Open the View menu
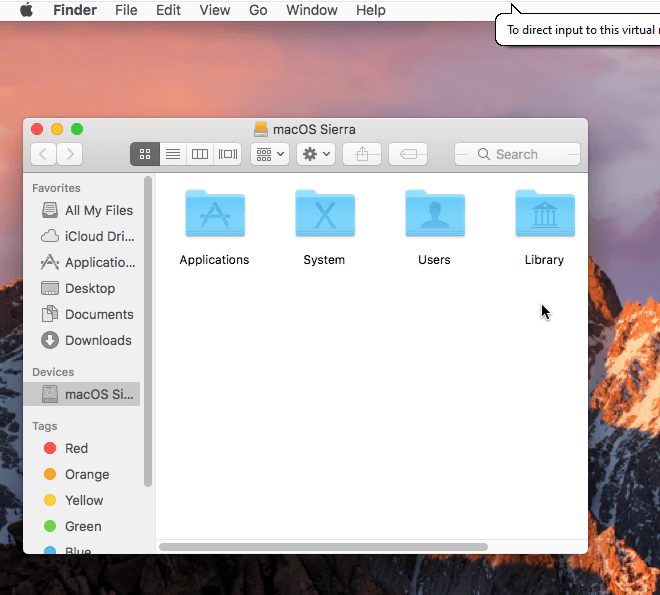This screenshot has height=595, width=660. click(x=215, y=10)
